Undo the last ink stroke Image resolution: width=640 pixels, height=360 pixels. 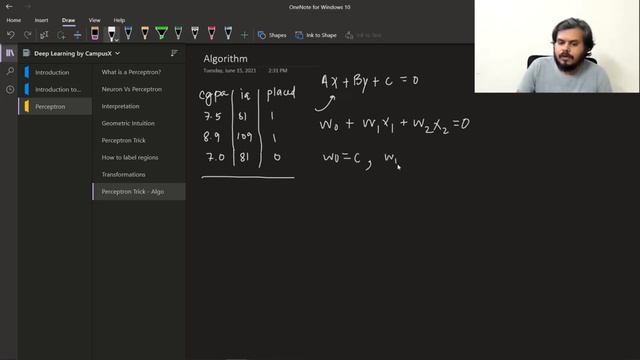click(x=11, y=35)
